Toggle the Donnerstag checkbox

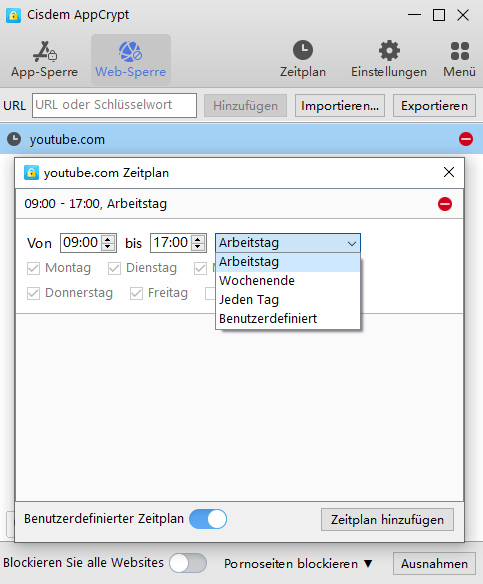[x=34, y=293]
